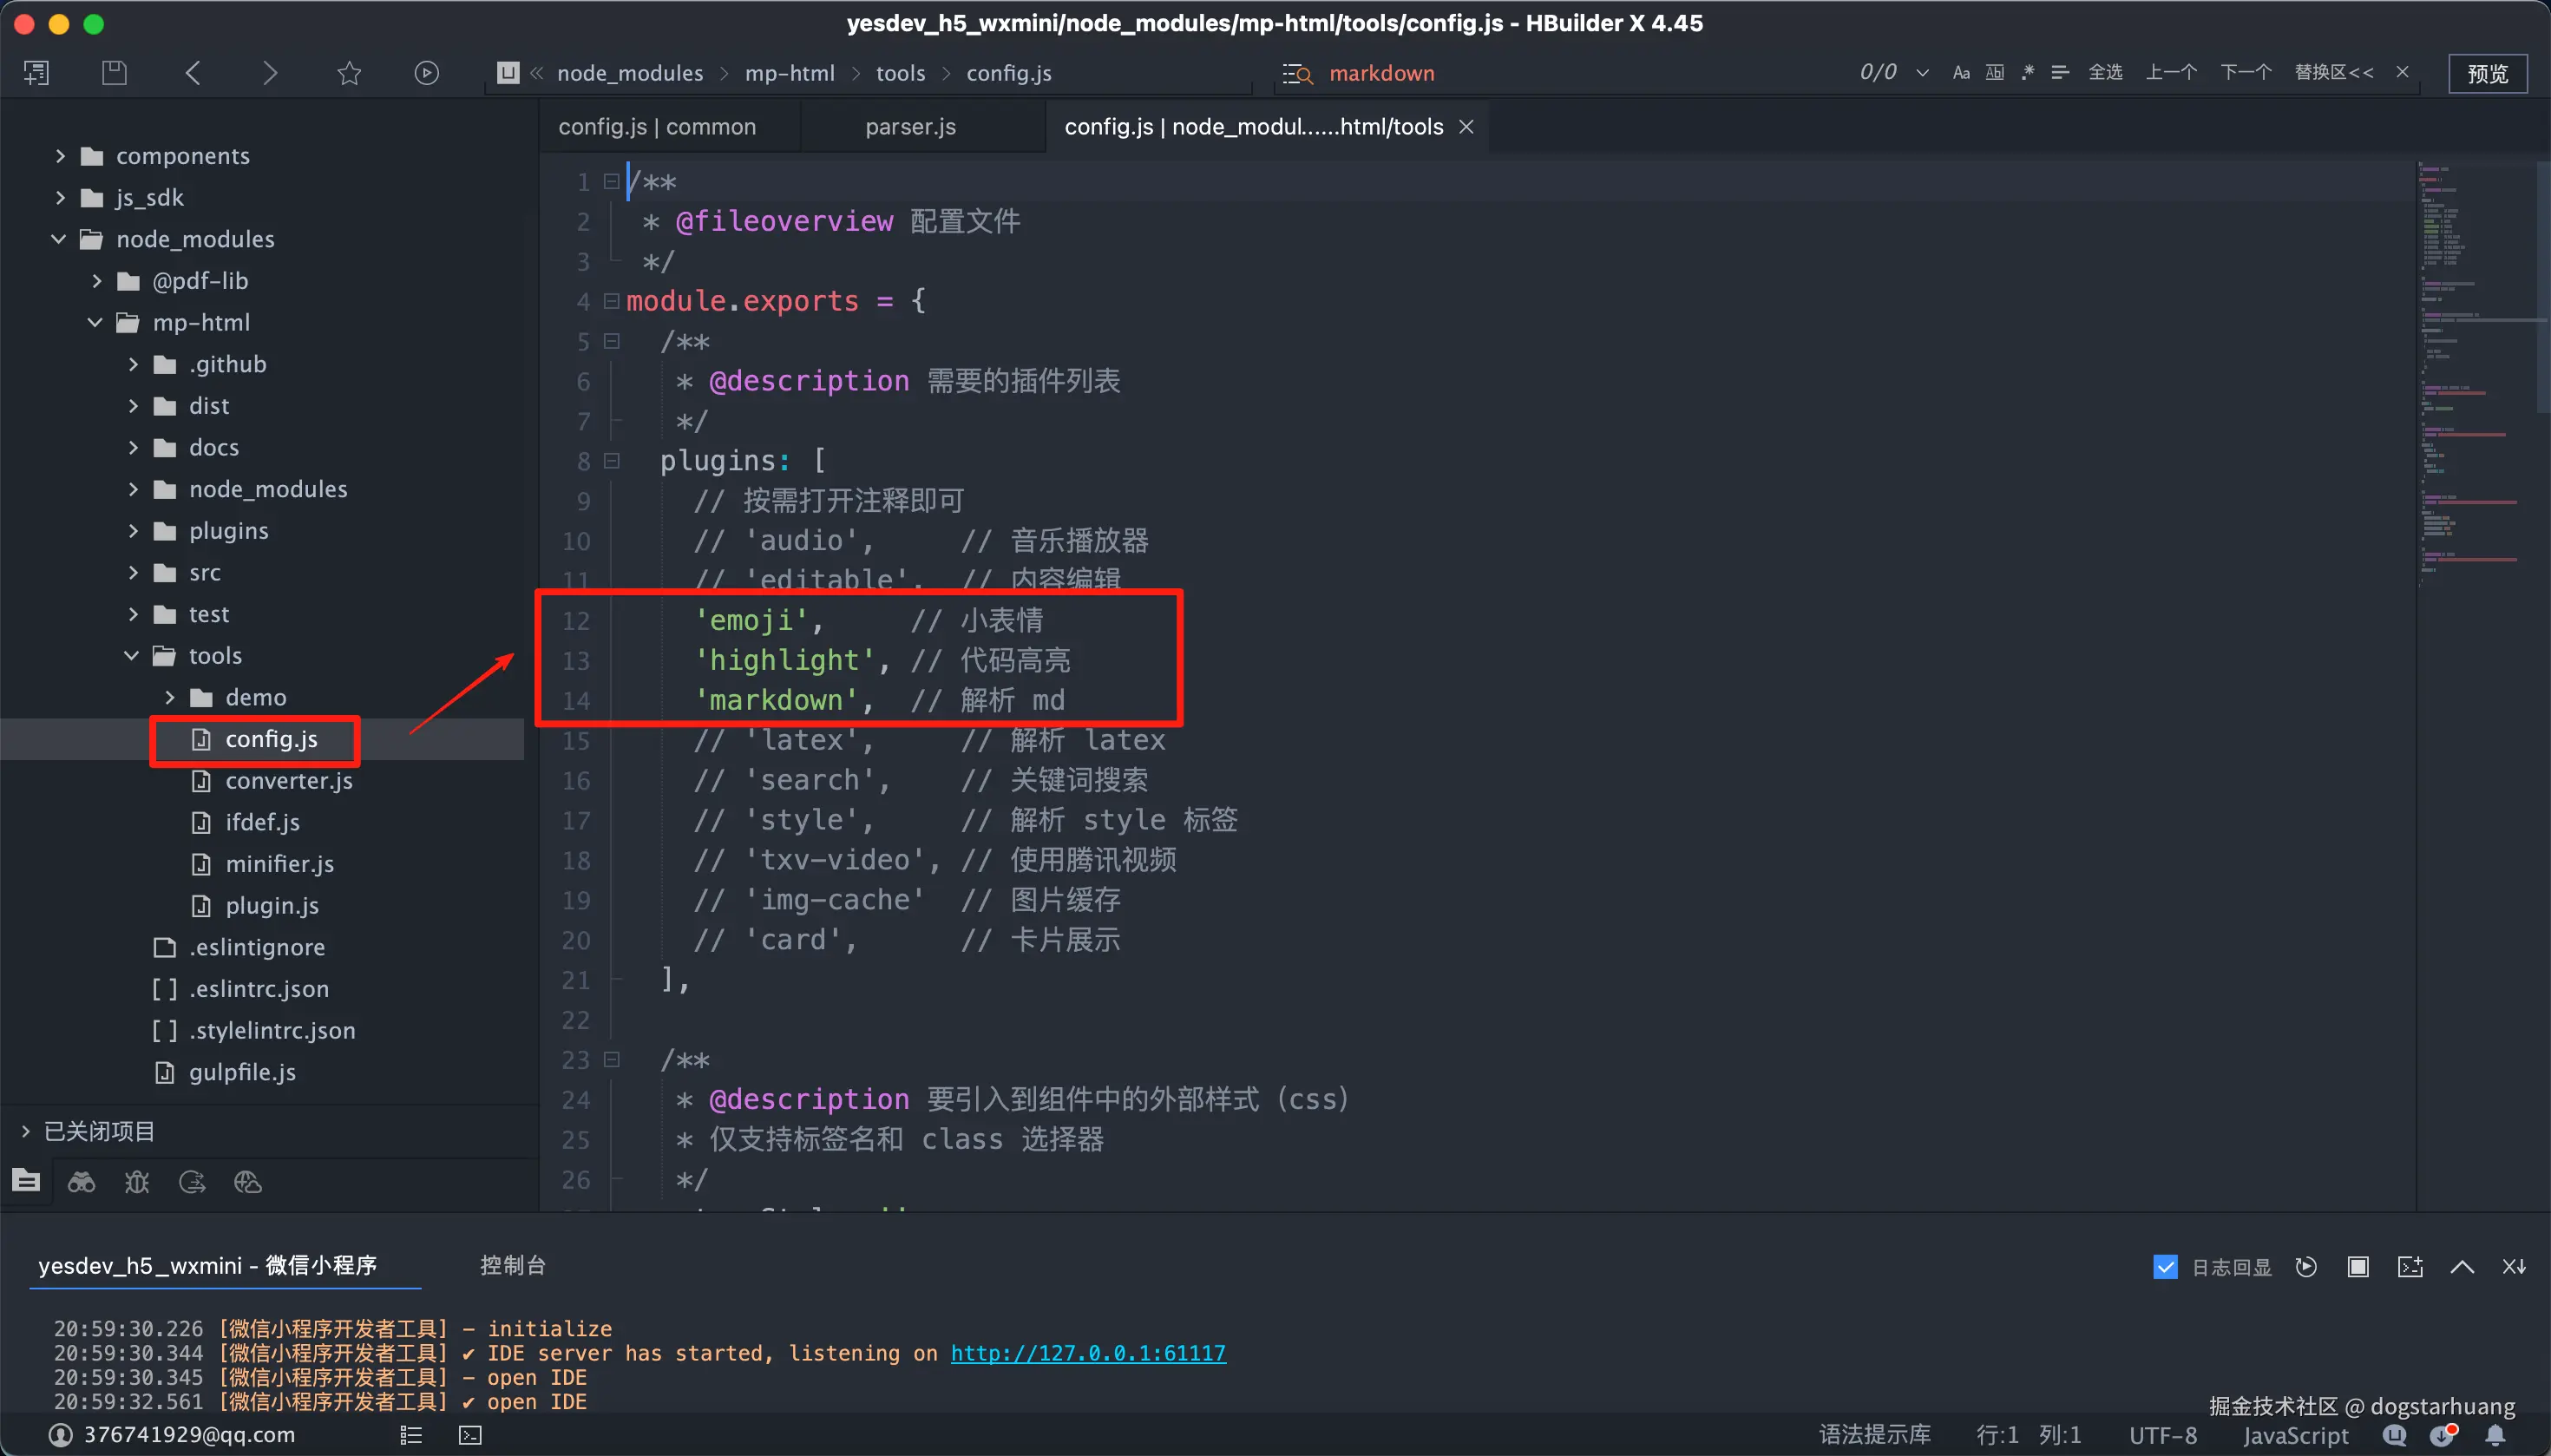Image resolution: width=2551 pixels, height=1456 pixels.
Task: Enable regex matching with the .* toggle
Action: [x=2027, y=72]
